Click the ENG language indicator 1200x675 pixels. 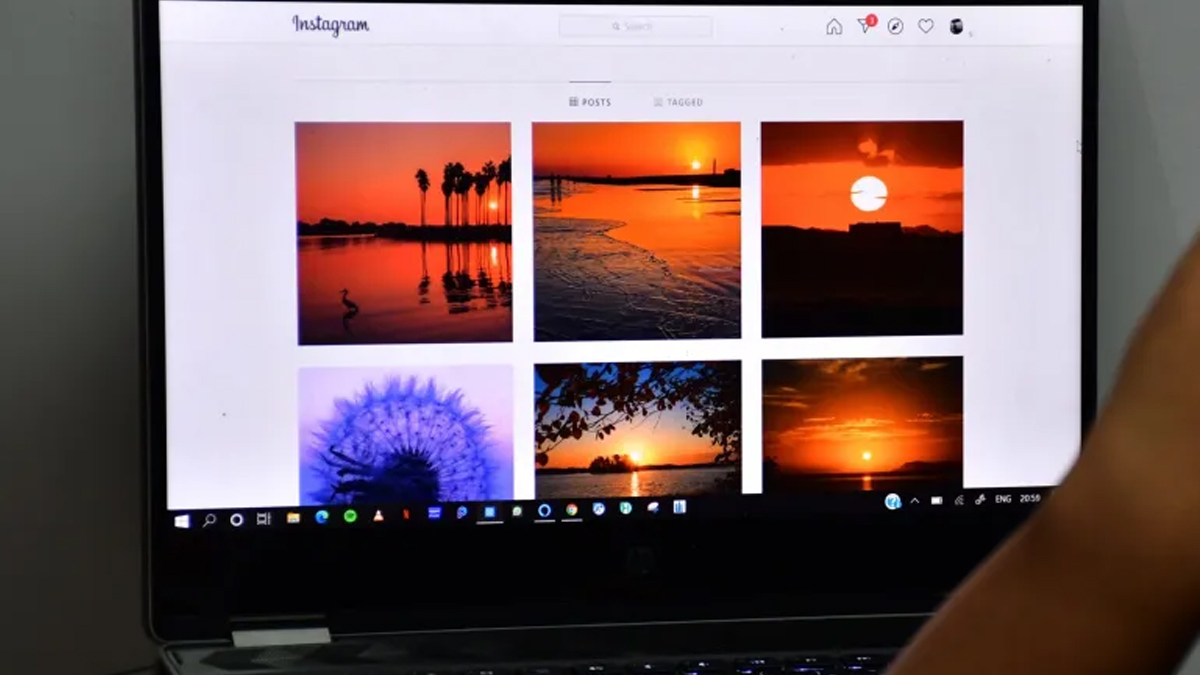point(1003,499)
